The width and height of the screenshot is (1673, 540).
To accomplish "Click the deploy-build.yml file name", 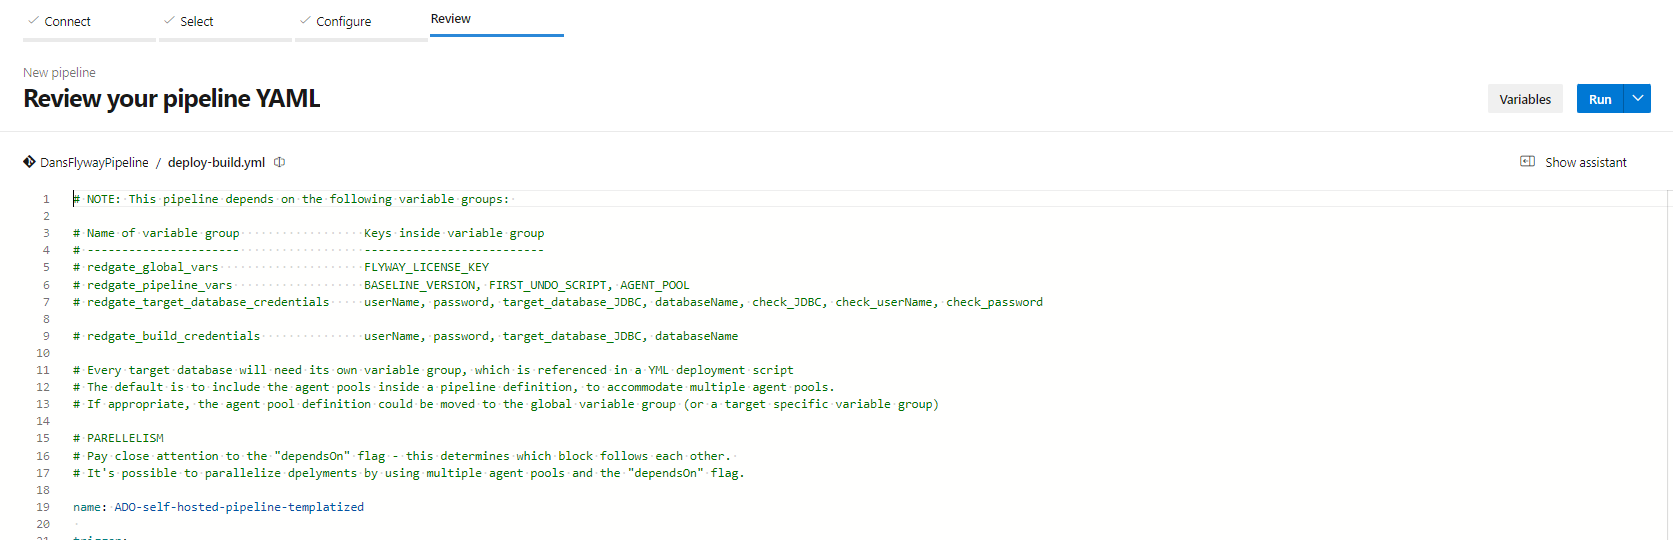I will pos(216,162).
